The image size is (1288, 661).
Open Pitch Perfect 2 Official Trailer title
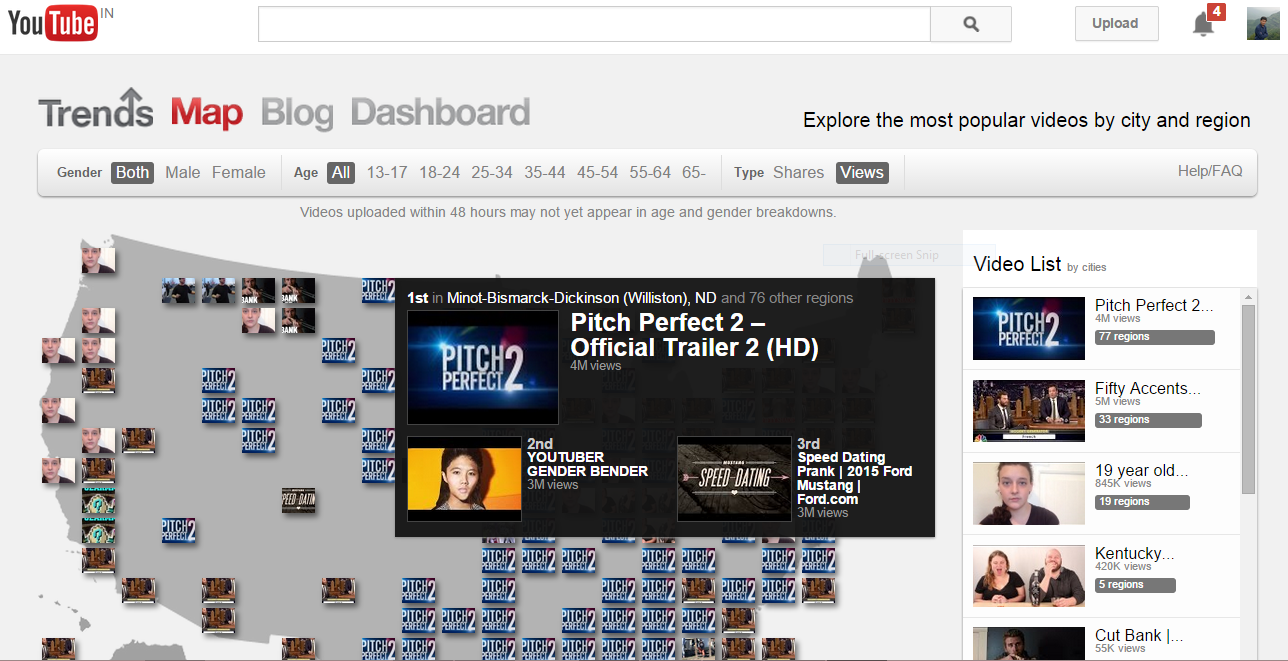click(694, 335)
